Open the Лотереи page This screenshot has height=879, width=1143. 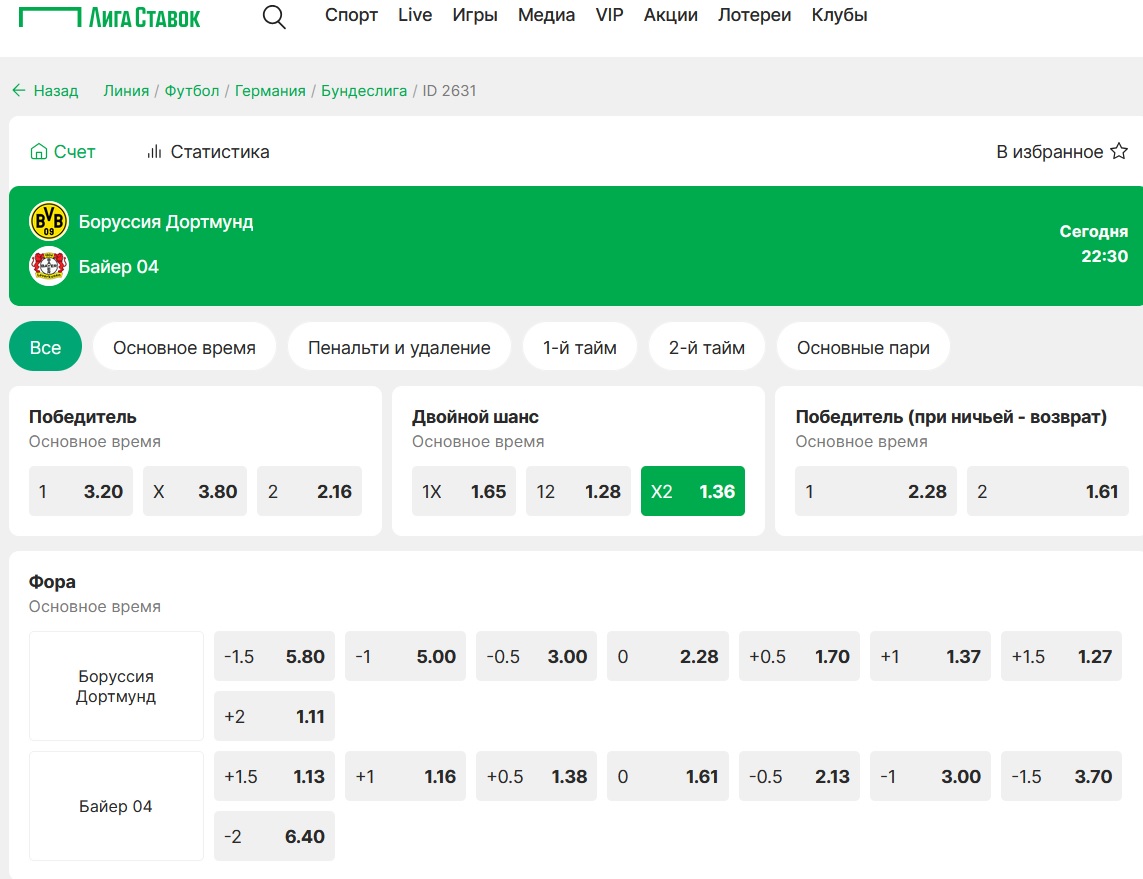pyautogui.click(x=754, y=15)
